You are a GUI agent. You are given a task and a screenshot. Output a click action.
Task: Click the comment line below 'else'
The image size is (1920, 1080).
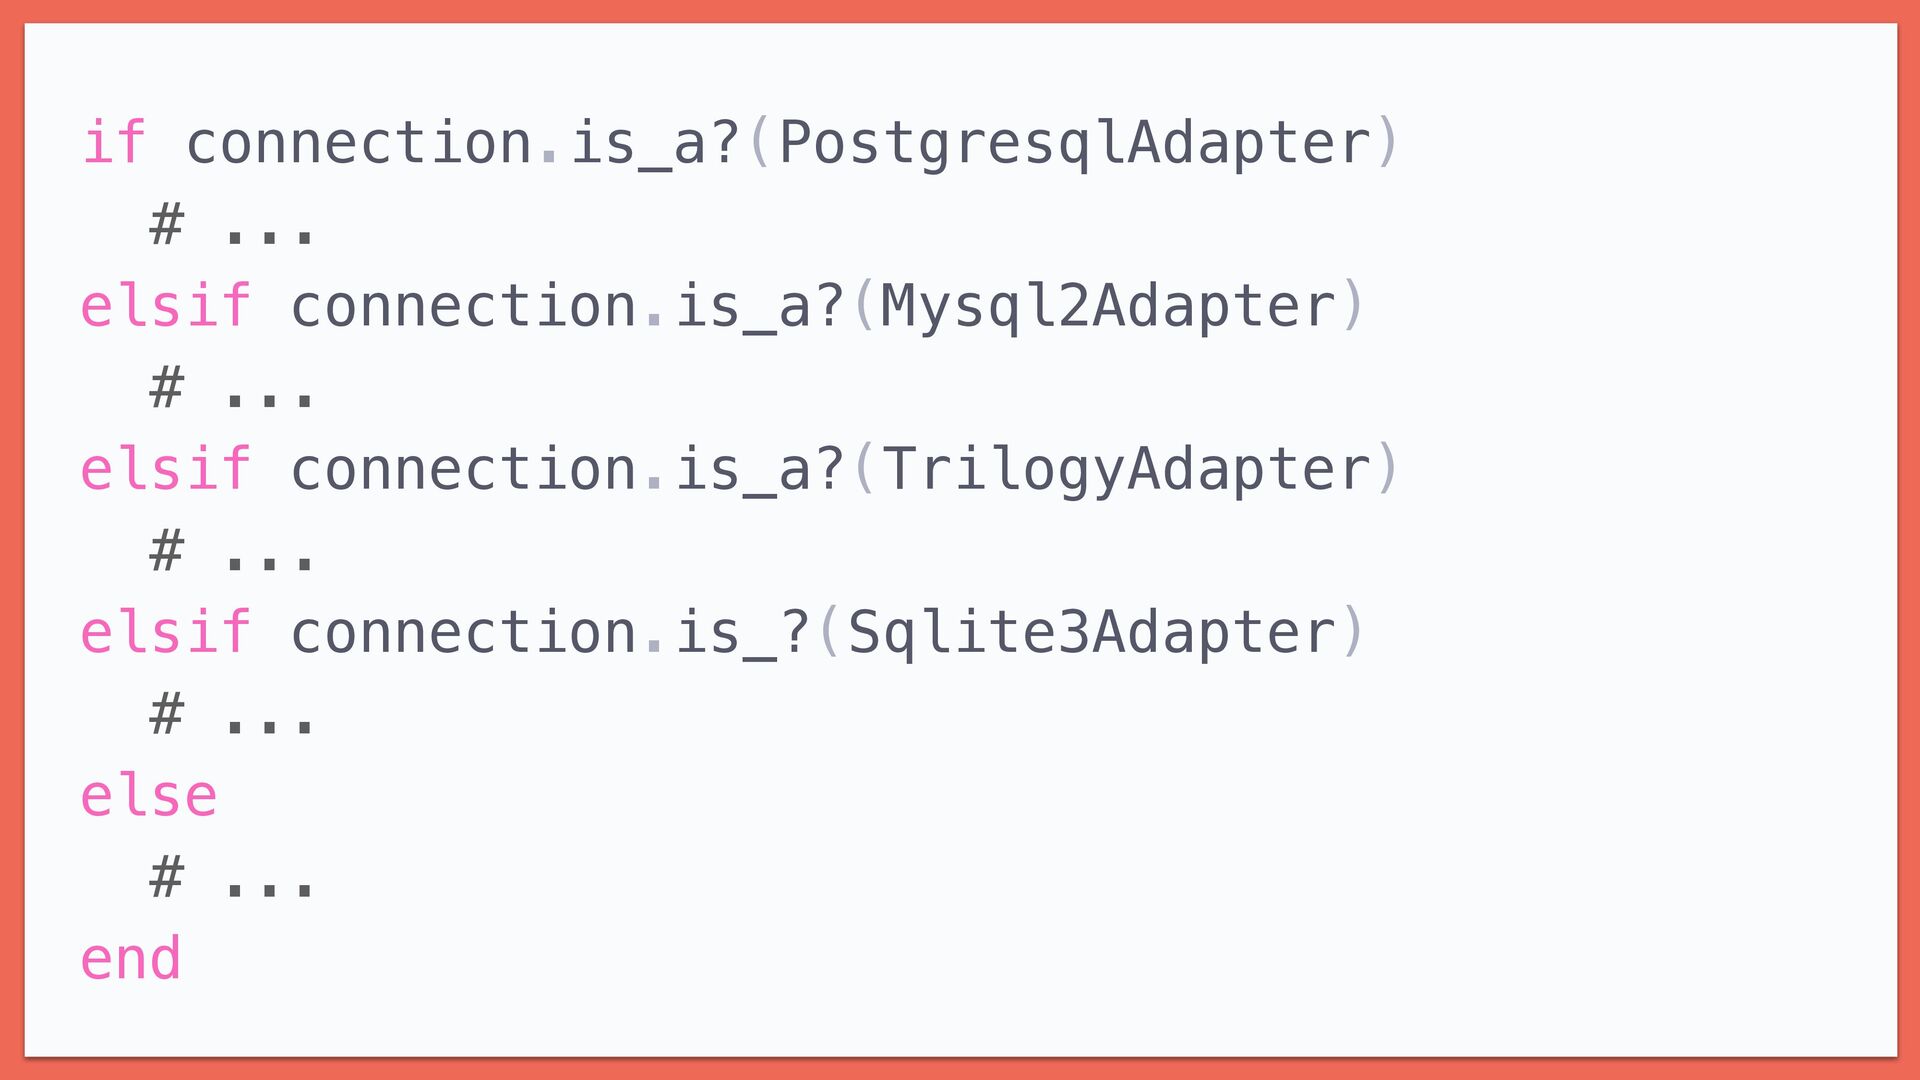point(232,878)
